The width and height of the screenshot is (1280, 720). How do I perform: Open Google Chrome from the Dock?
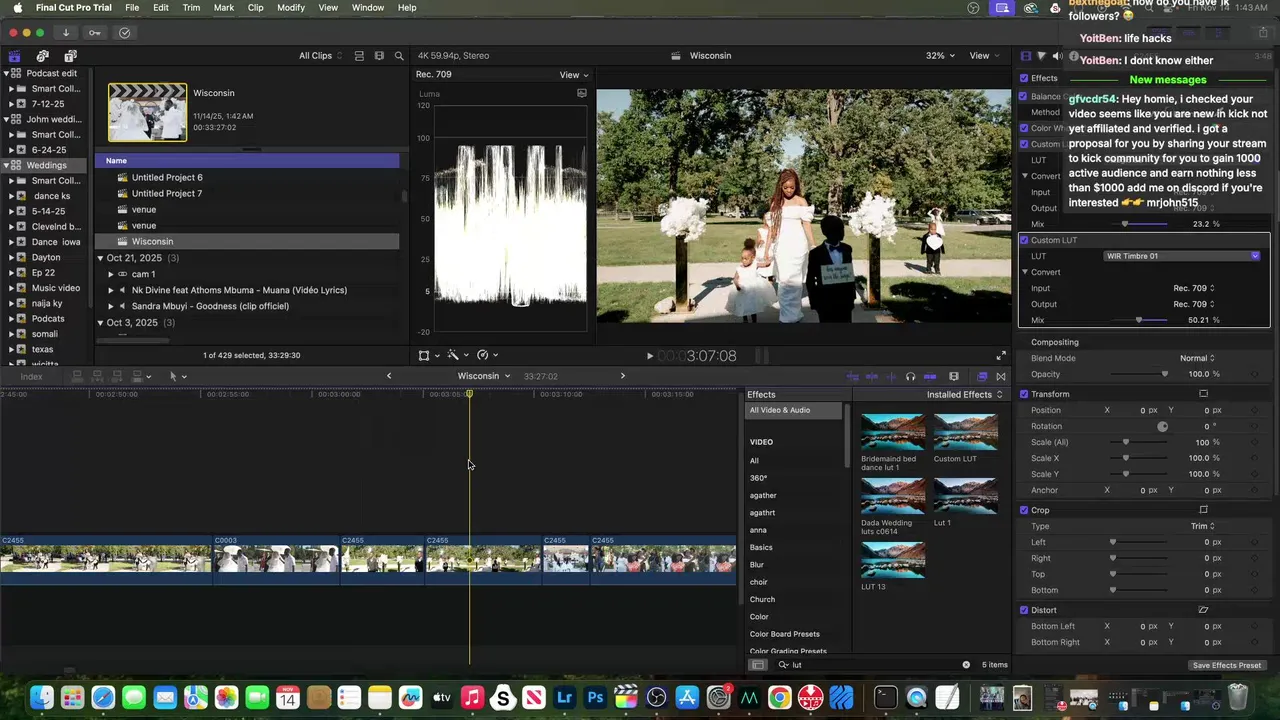coord(780,697)
